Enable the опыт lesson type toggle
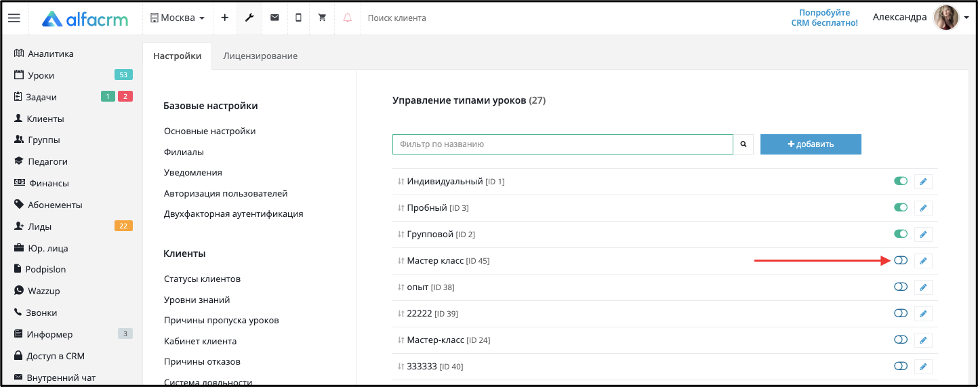This screenshot has height=387, width=979. coord(900,287)
